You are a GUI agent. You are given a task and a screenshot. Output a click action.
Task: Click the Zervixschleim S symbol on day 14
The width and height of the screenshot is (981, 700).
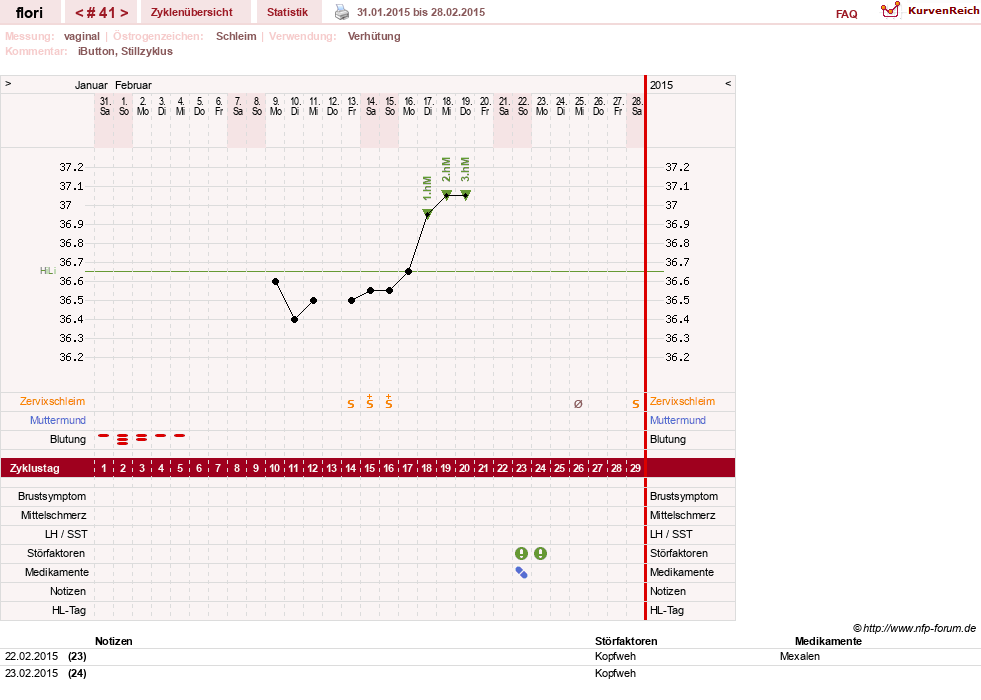coord(351,404)
